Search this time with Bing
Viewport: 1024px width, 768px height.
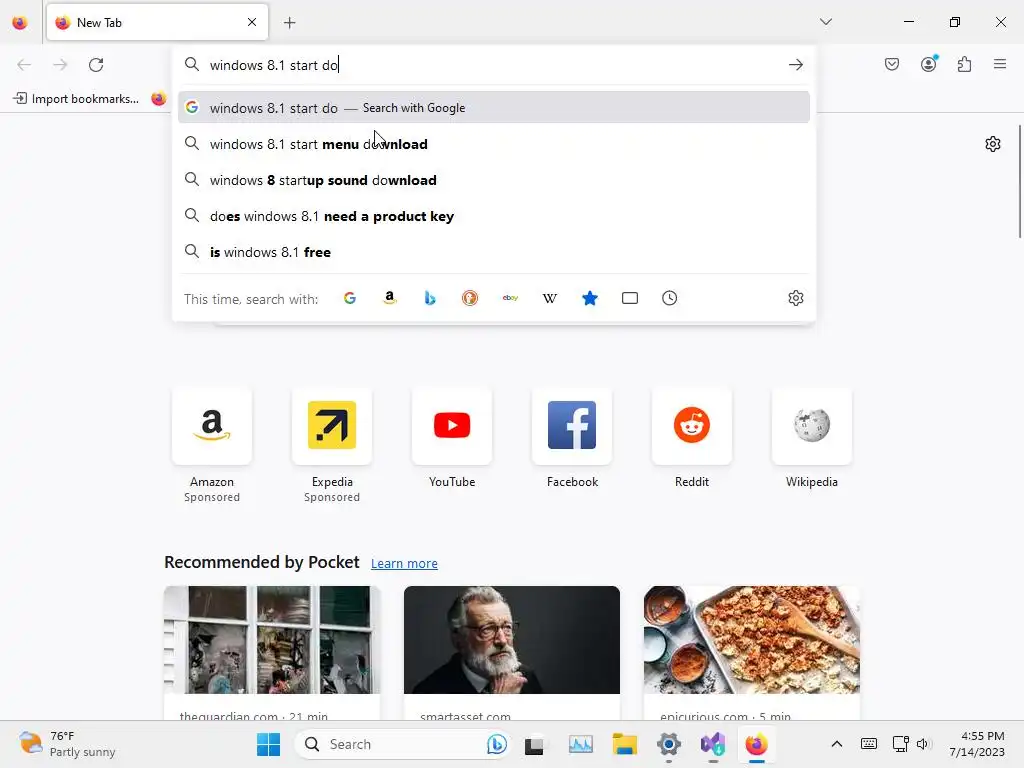click(430, 298)
